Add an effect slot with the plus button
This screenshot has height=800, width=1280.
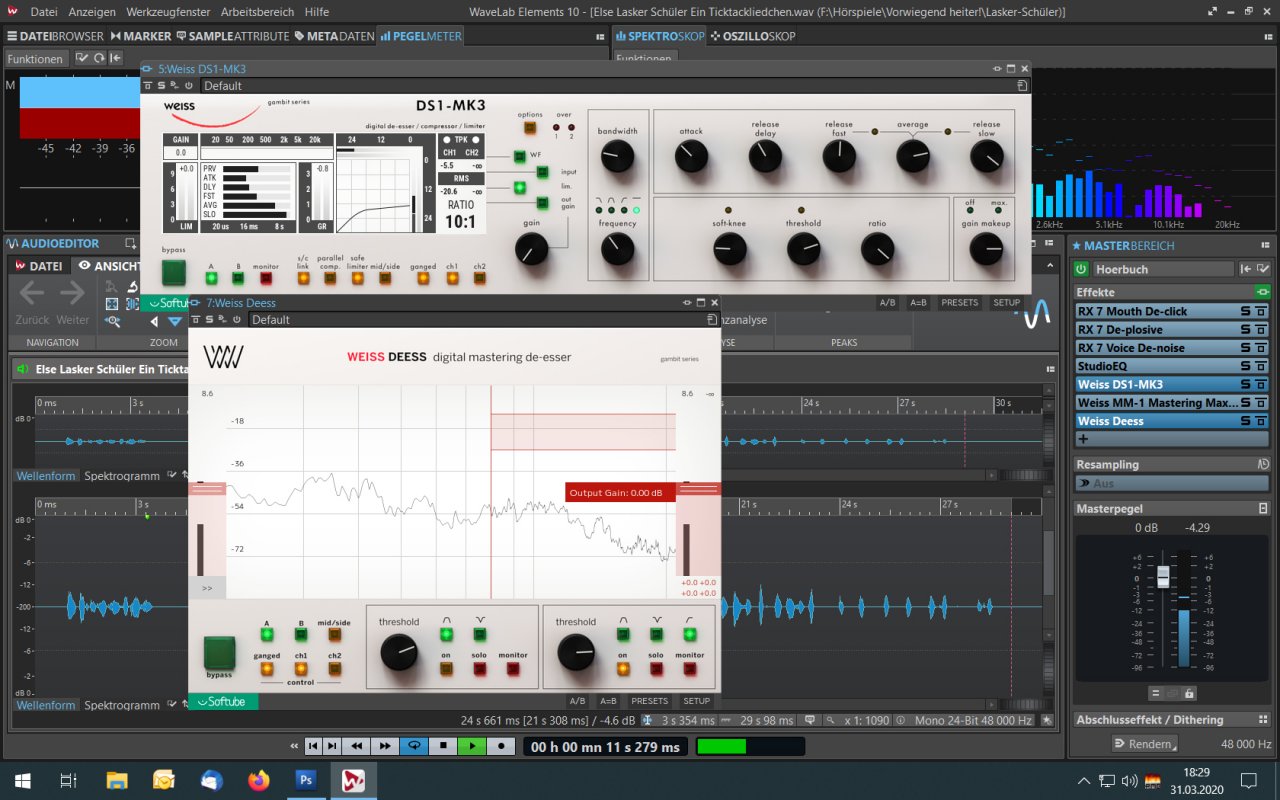(x=1083, y=439)
